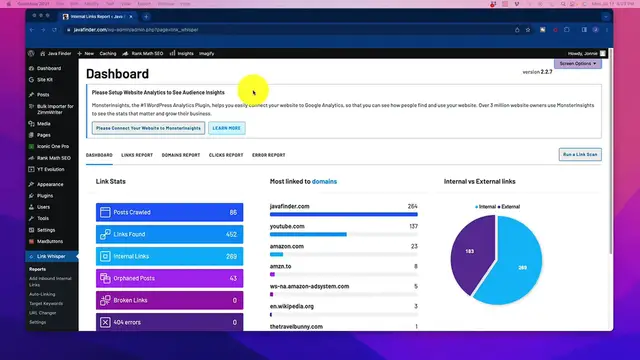This screenshot has width=640, height=360.
Task: Switch to the Dashboard report tab
Action: click(x=99, y=155)
